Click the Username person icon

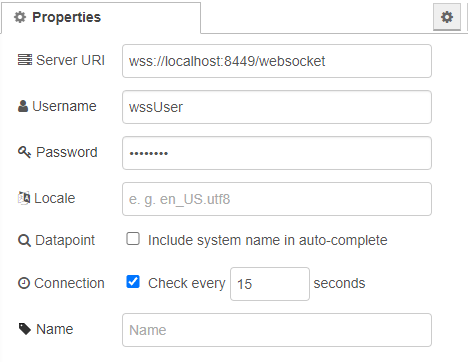23,106
